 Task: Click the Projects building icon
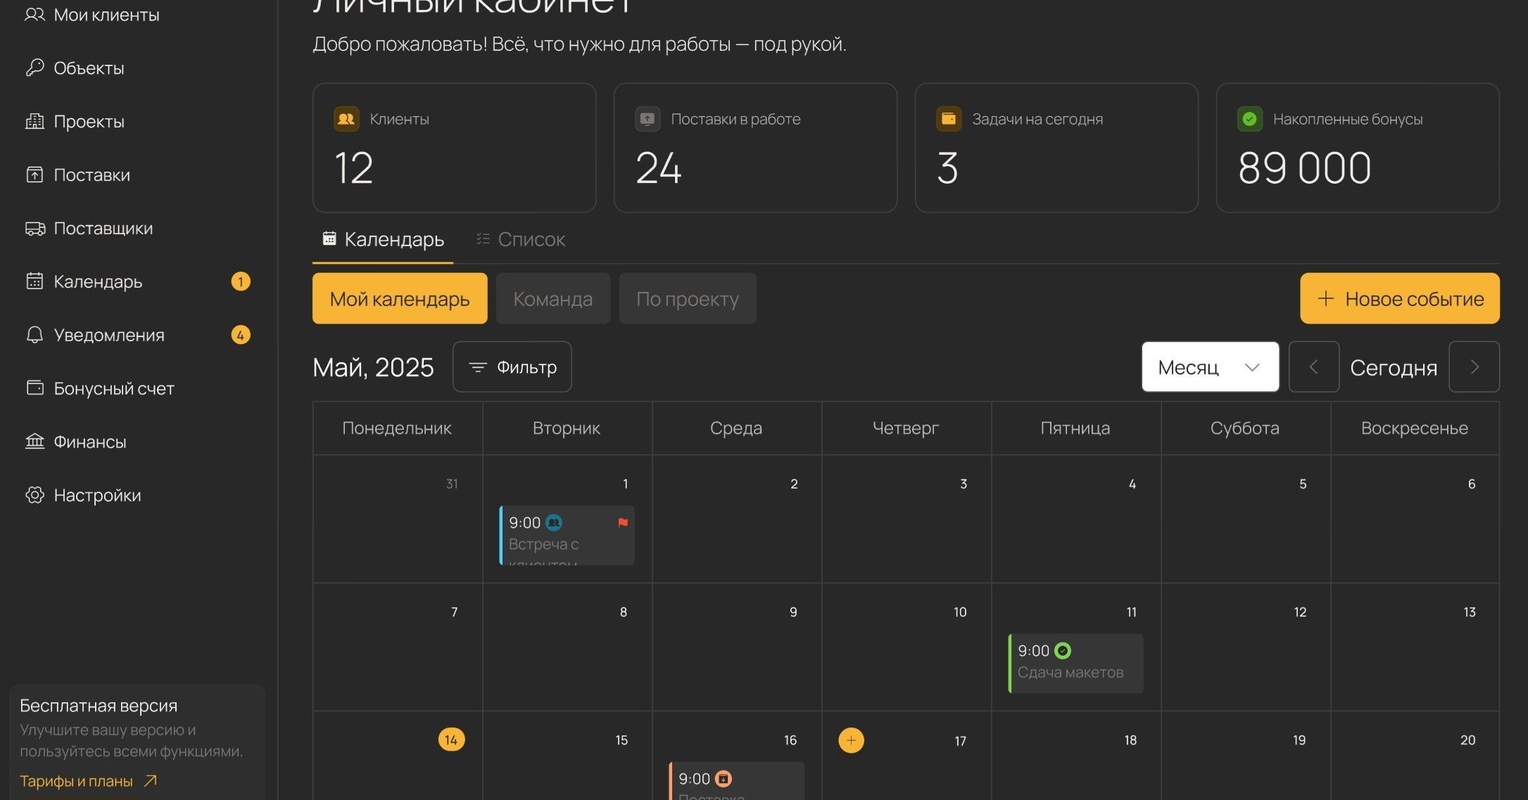[35, 121]
